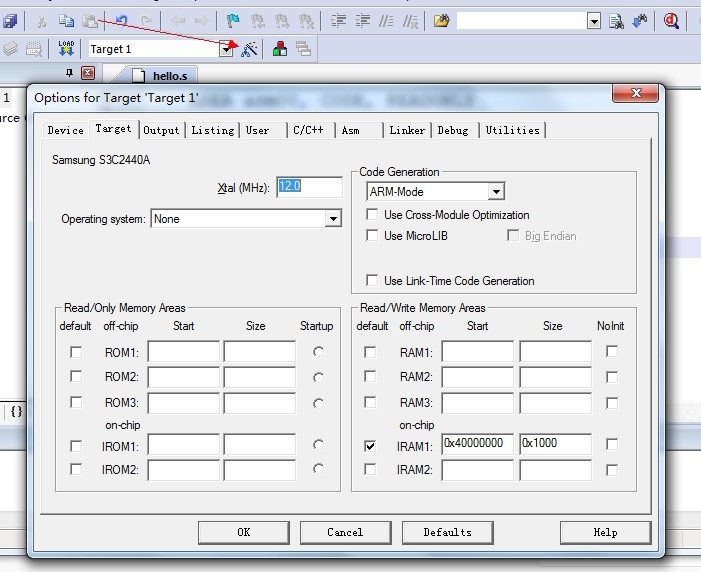701x572 pixels.
Task: Switch to the Device tab
Action: click(x=66, y=130)
